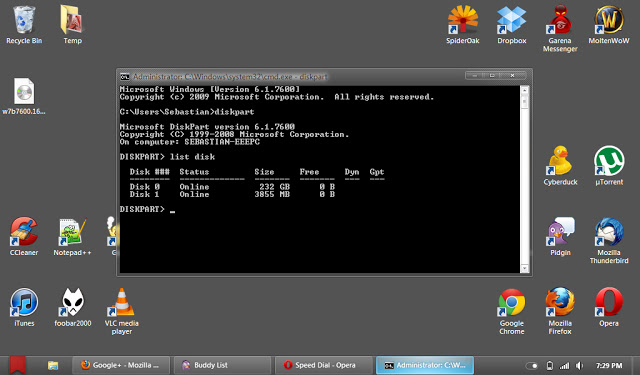Click the 'SEBASTIAN-EEEPC' computer name text
The width and height of the screenshot is (640, 375).
click(222, 142)
